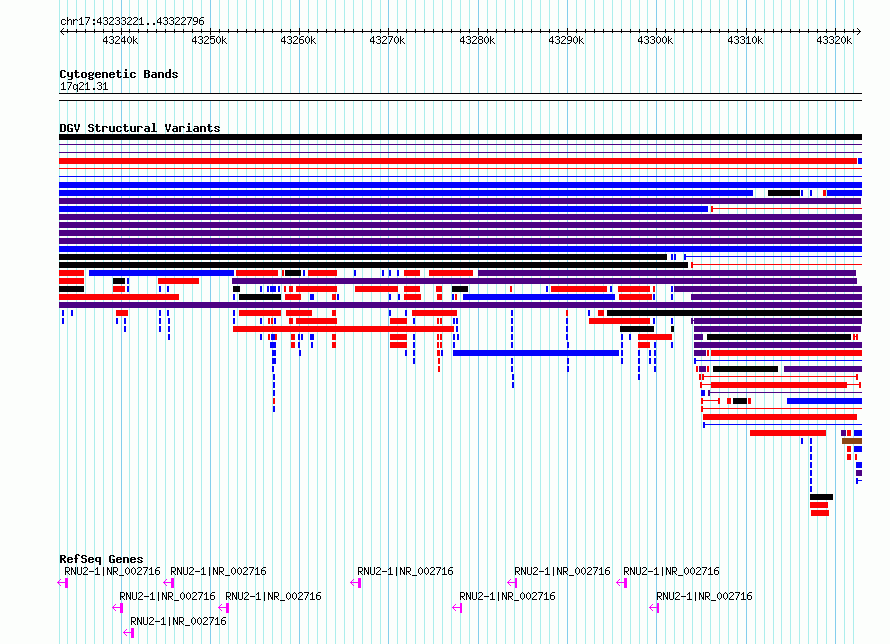This screenshot has width=890, height=644.
Task: Click the 43300k ruler tick label
Action: [656, 40]
